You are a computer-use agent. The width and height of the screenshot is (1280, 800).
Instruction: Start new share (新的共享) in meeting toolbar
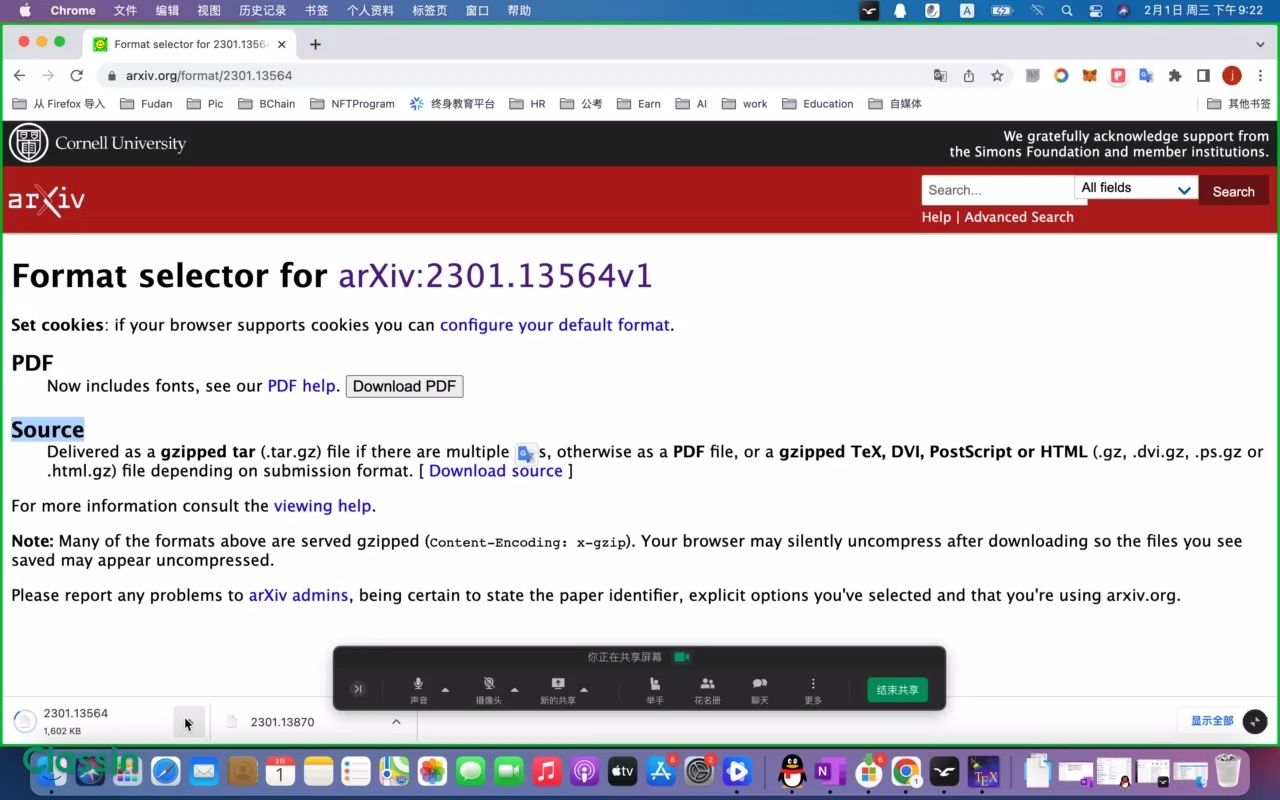[x=558, y=688]
